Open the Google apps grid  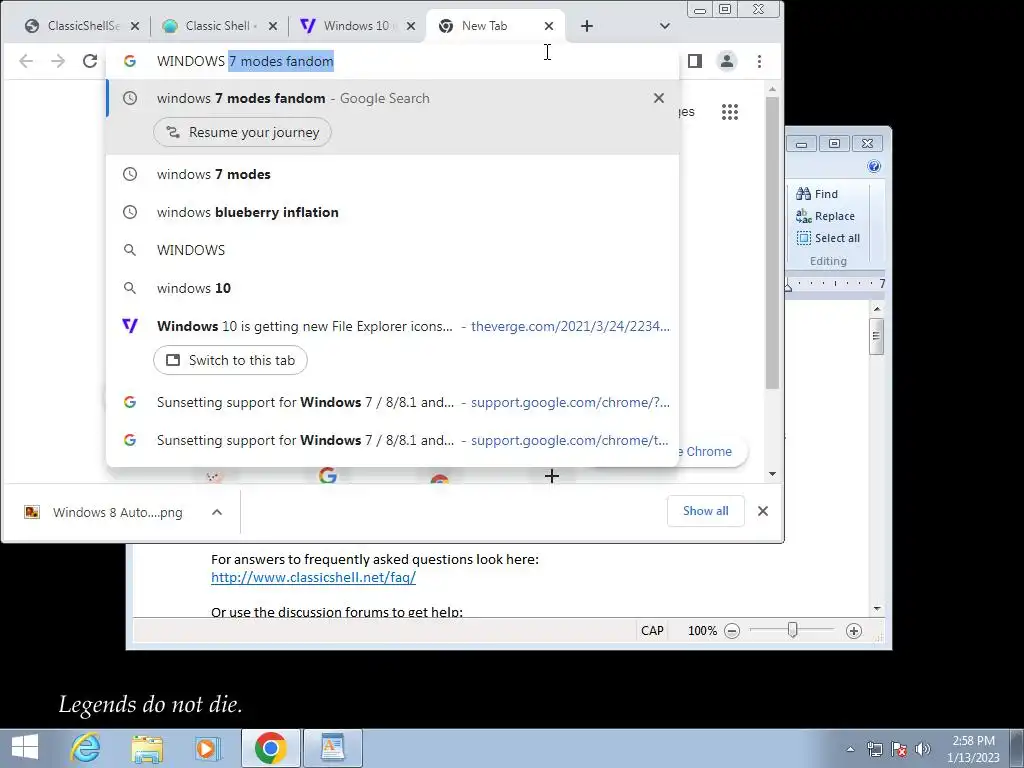point(729,112)
